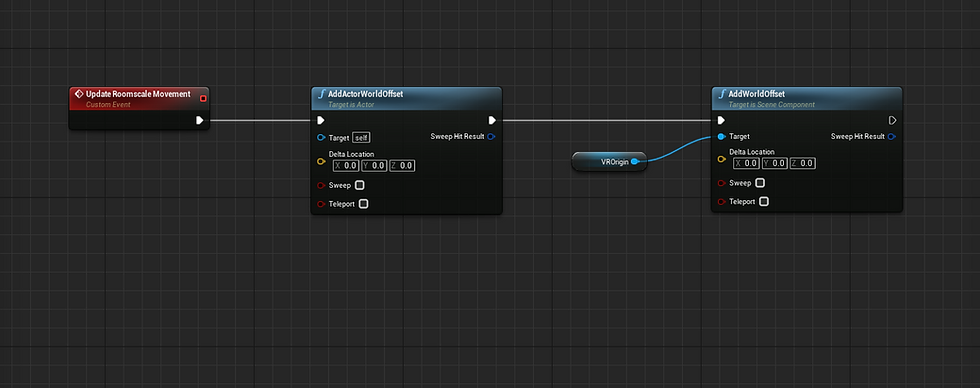Click Delta Location pin on AddWorldOffset

[721, 159]
